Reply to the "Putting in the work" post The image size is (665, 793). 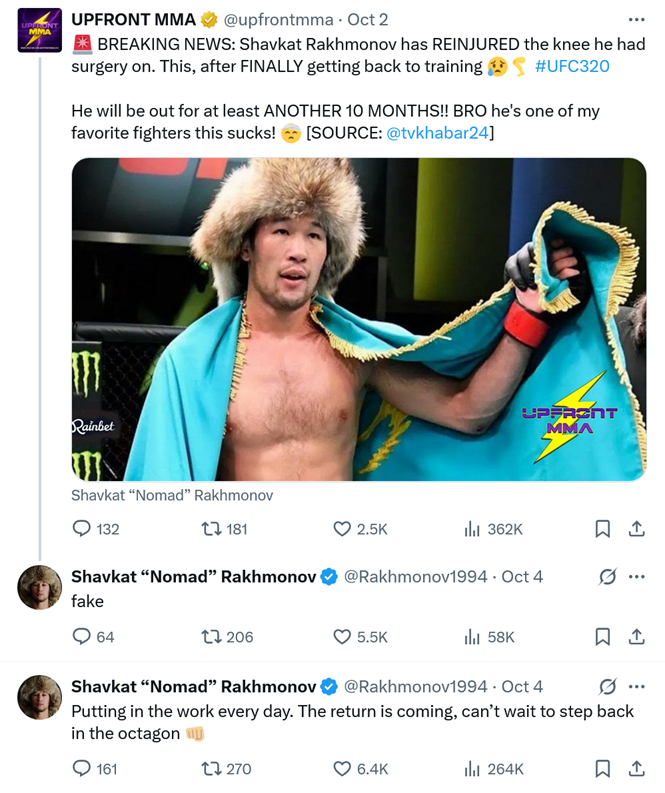click(82, 769)
